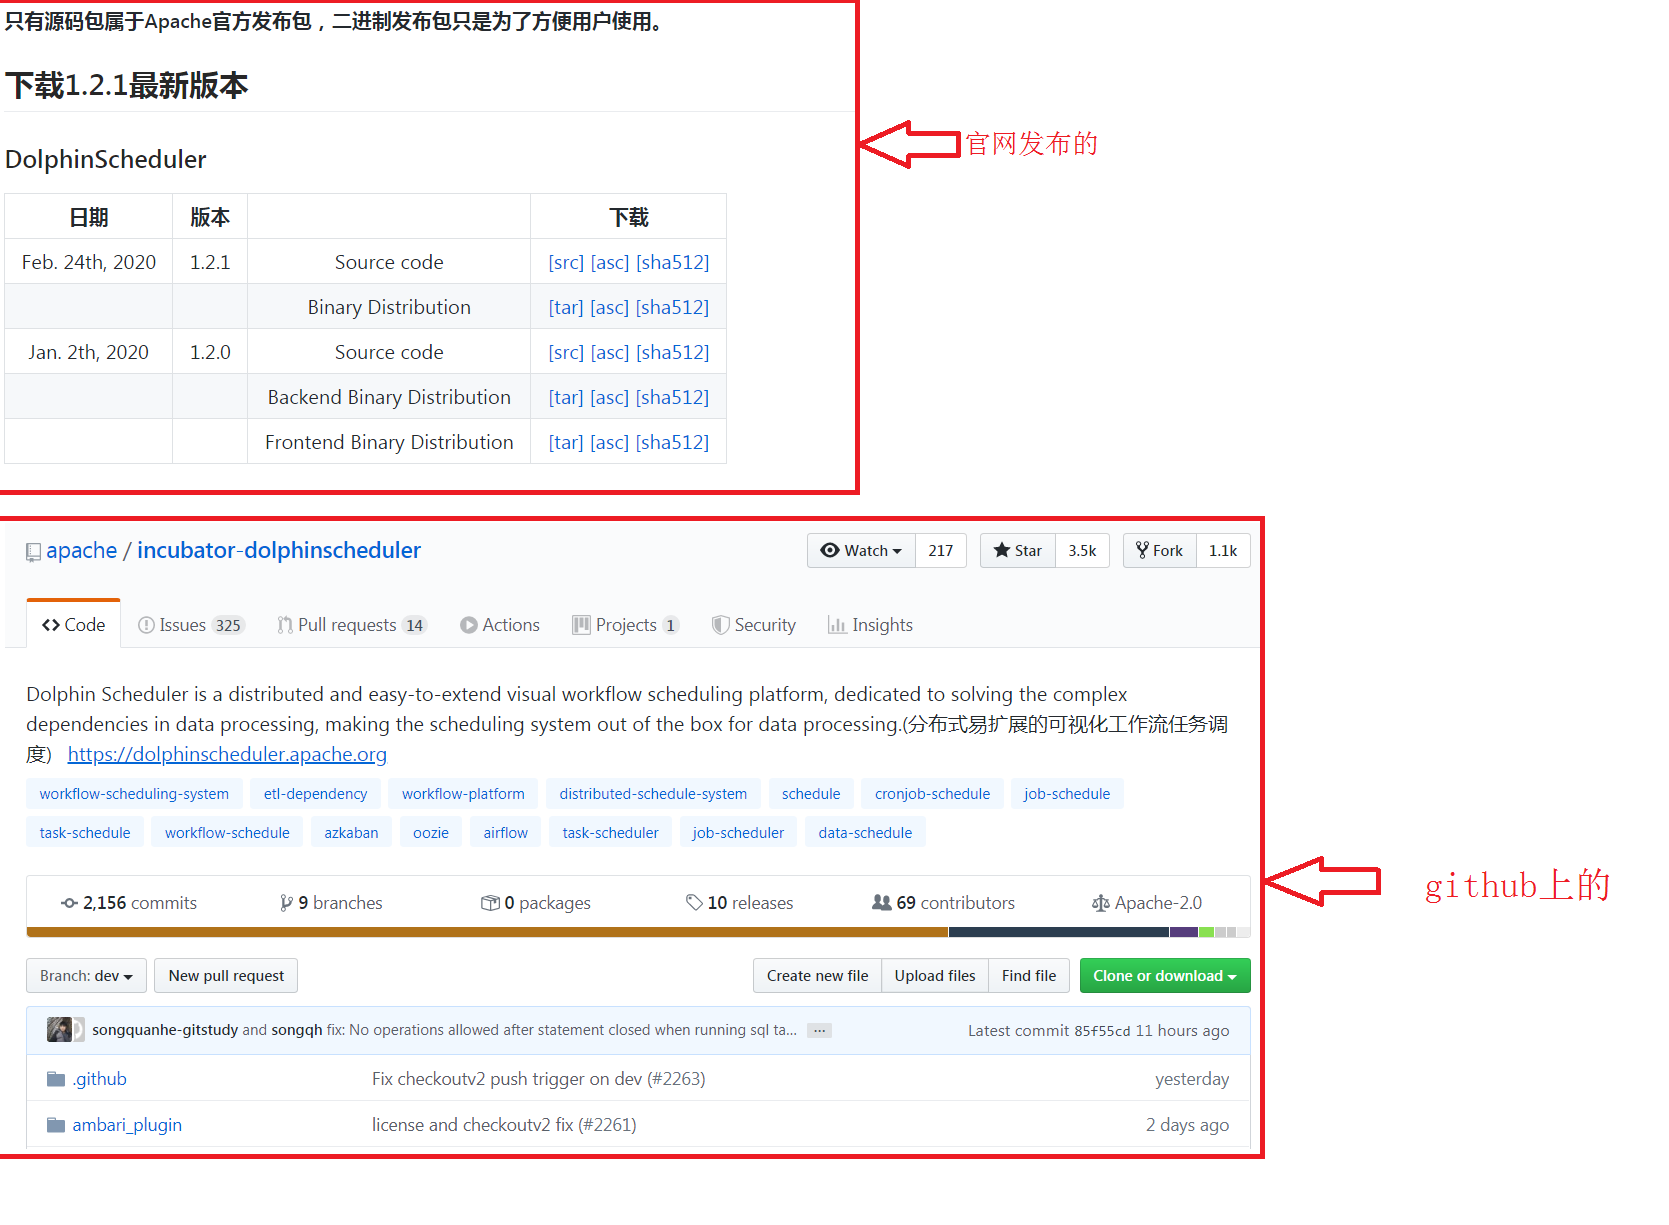The image size is (1669, 1225).
Task: Click the releases tag icon
Action: click(x=694, y=903)
